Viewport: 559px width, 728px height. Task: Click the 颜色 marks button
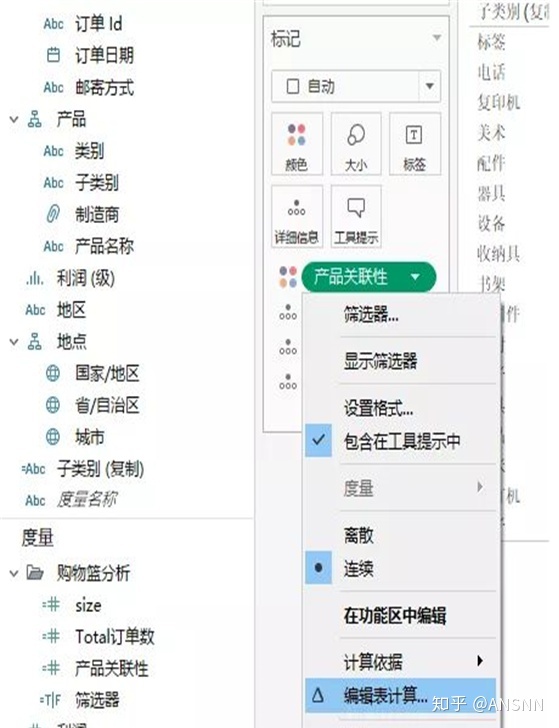297,144
